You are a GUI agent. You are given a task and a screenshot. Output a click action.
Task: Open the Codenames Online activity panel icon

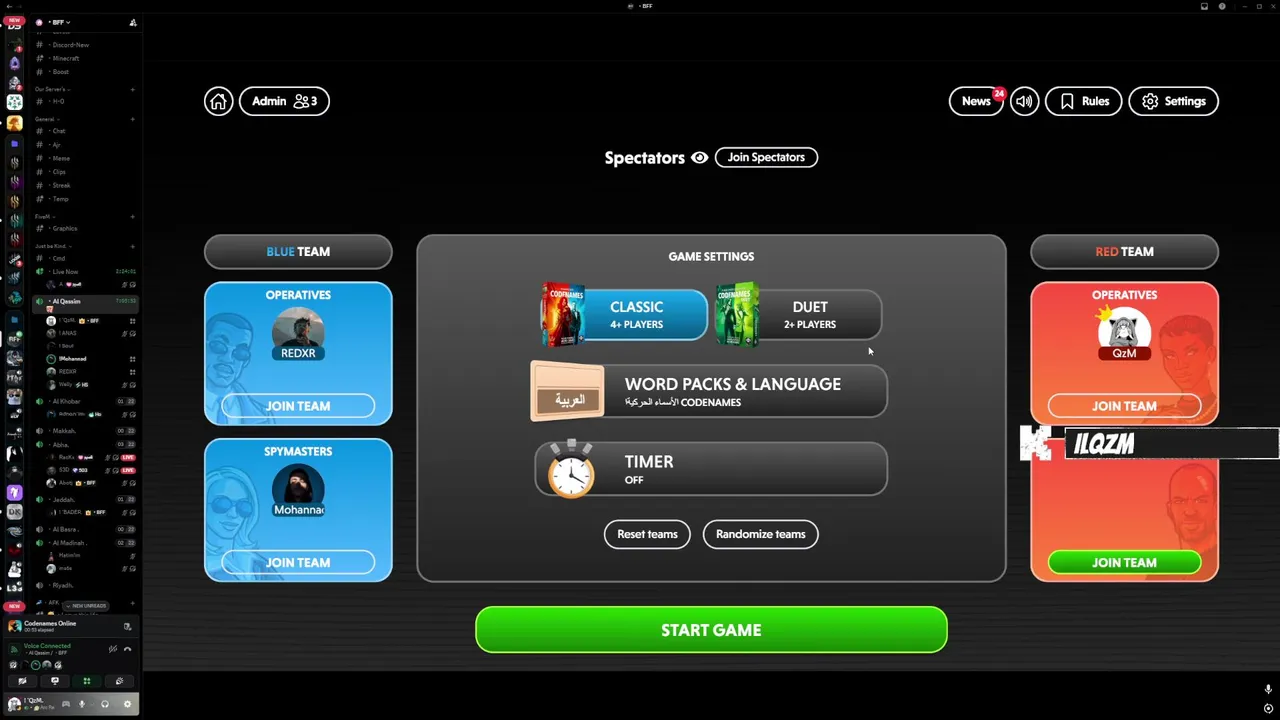pyautogui.click(x=127, y=626)
